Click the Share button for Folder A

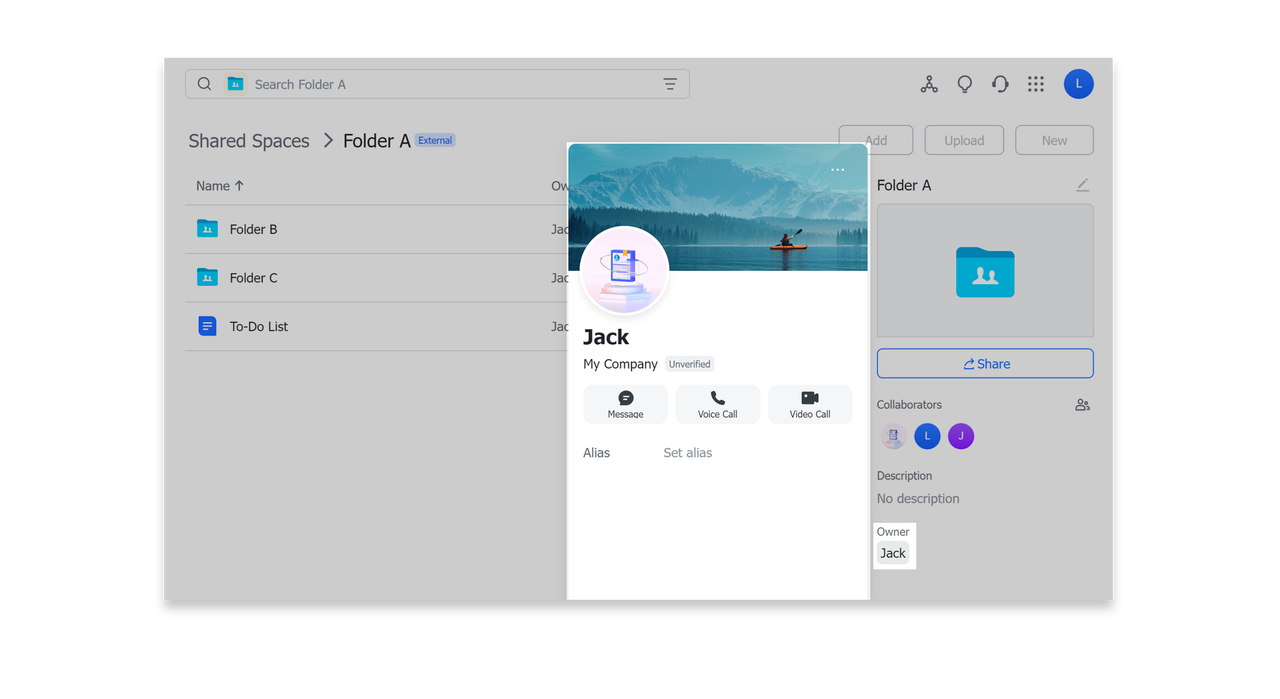tap(985, 363)
